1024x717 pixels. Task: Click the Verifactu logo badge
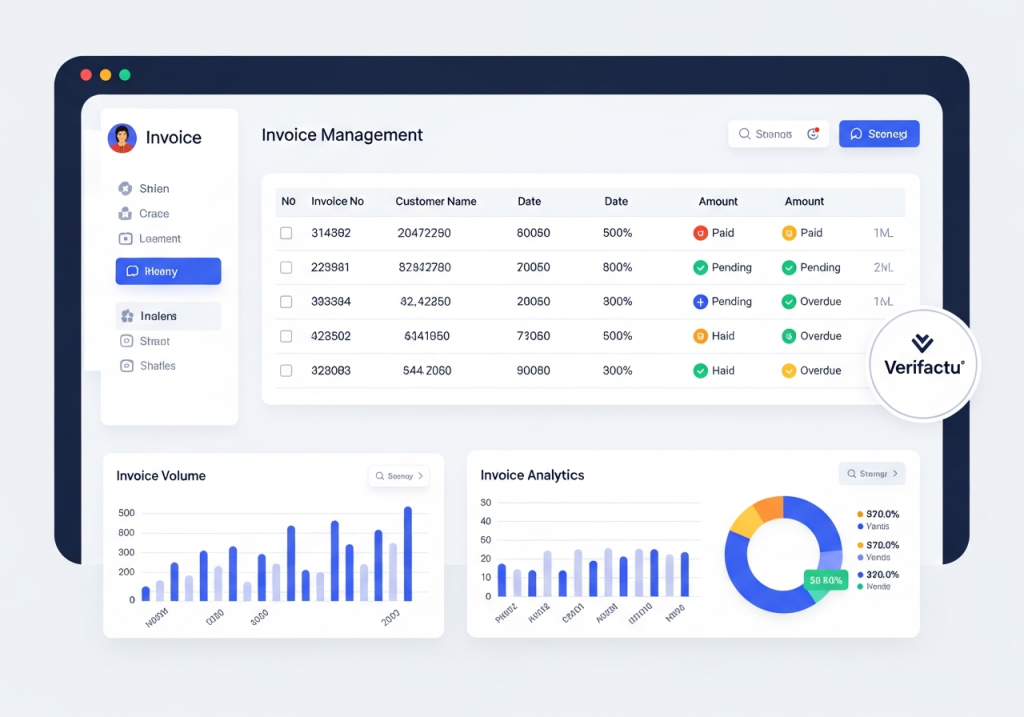pos(923,361)
